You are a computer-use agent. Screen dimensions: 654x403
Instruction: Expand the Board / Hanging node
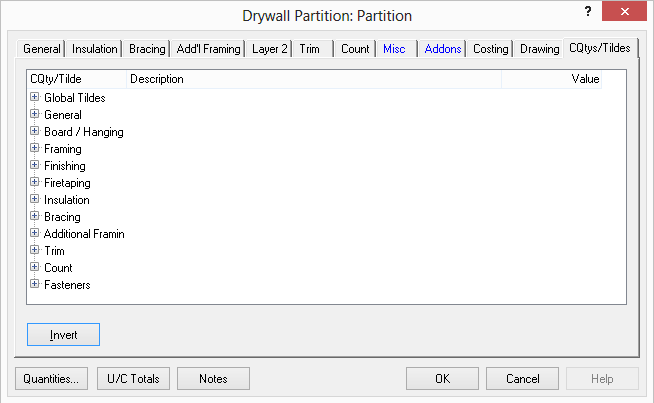(x=35, y=132)
